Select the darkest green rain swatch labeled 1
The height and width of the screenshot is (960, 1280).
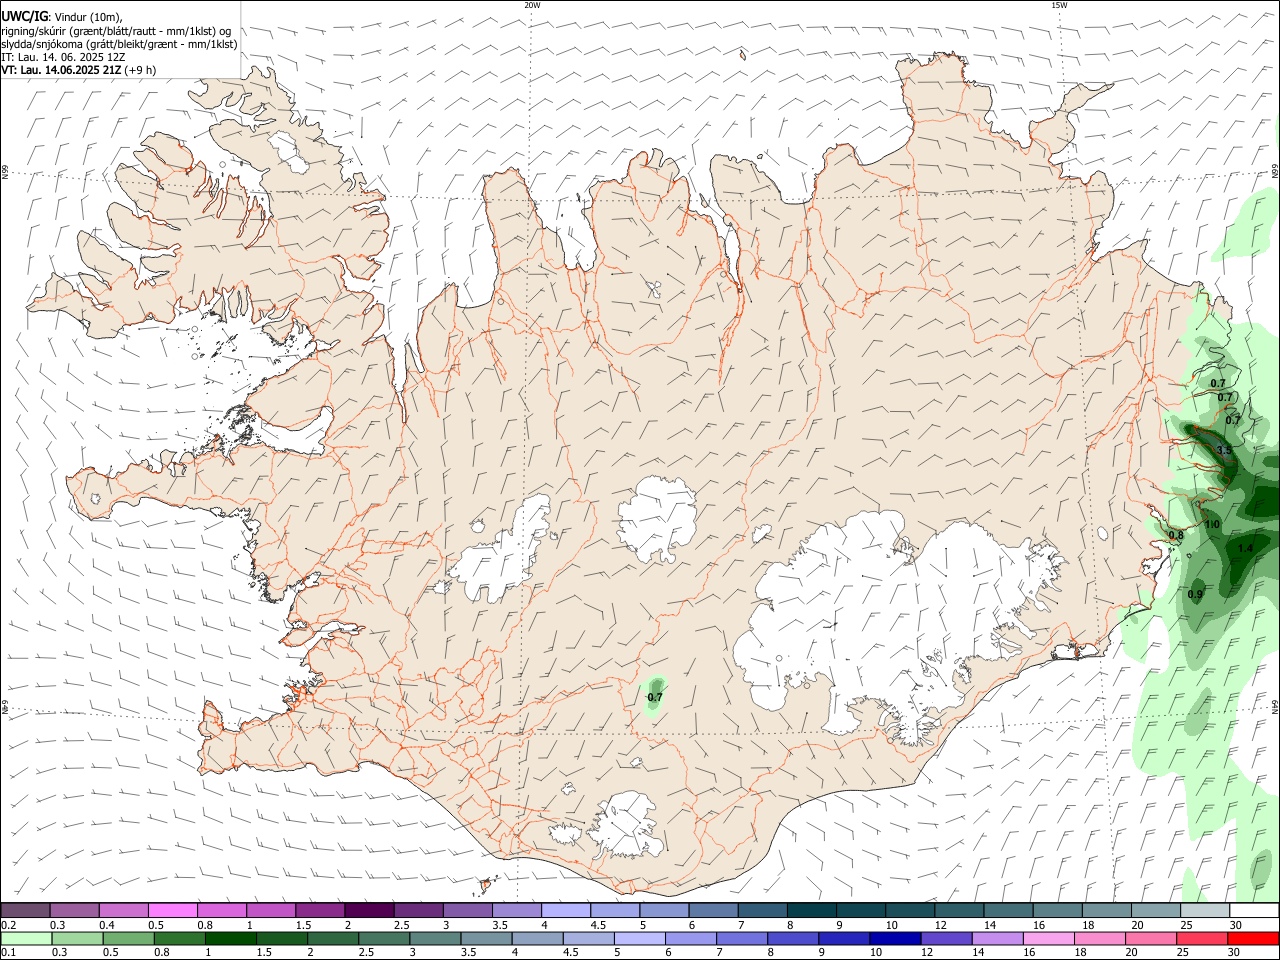pyautogui.click(x=231, y=939)
